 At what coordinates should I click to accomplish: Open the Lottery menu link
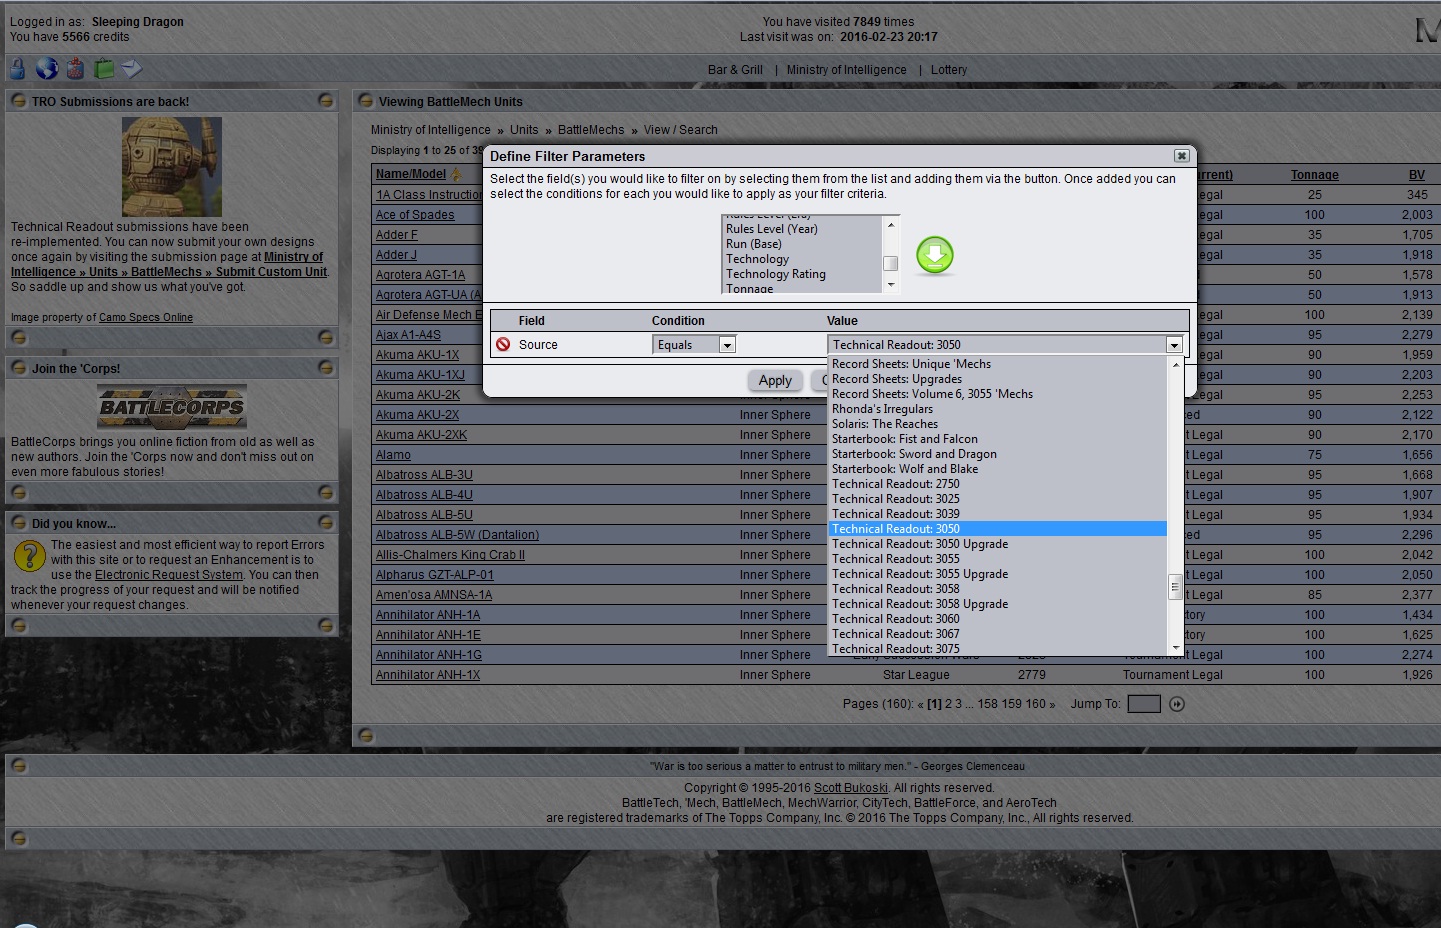(948, 70)
